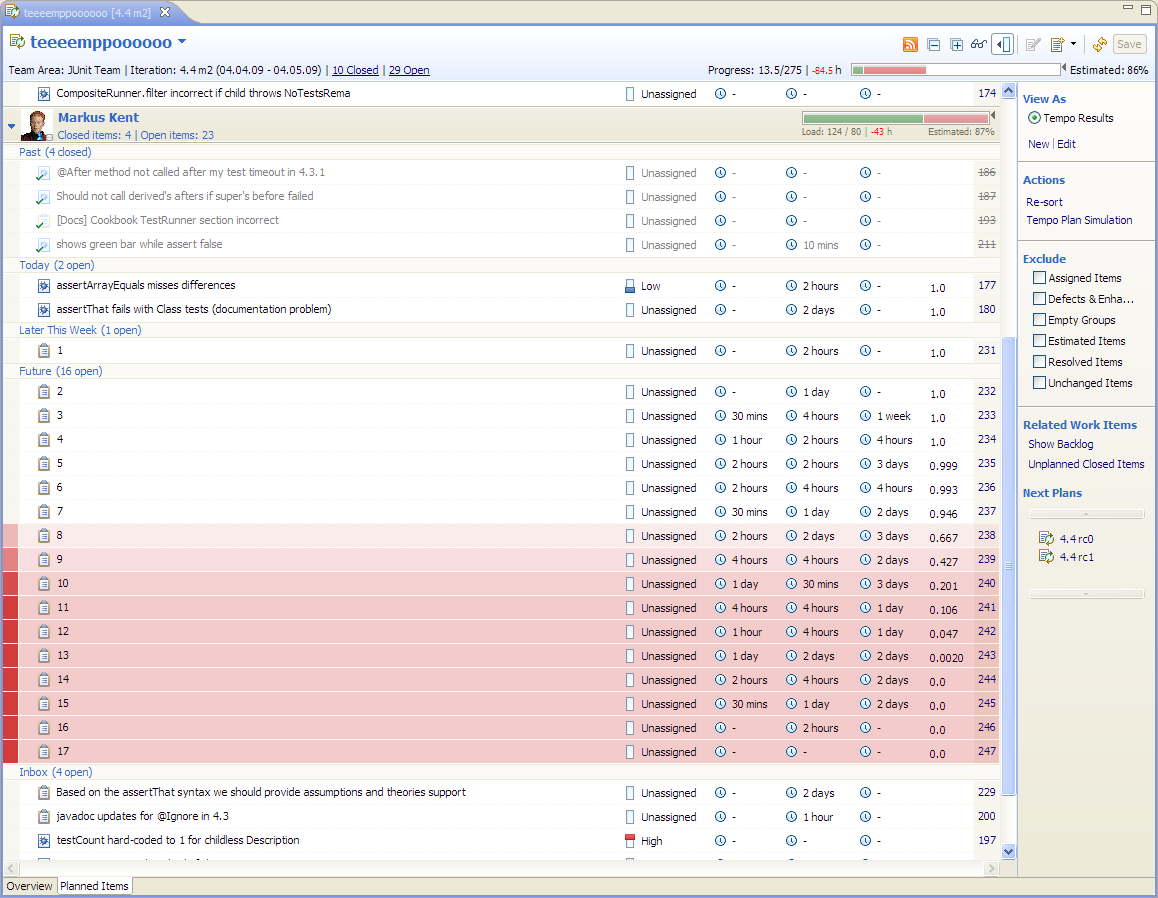Click the Past (4 closed) group header
The image size is (1158, 898).
tap(55, 152)
